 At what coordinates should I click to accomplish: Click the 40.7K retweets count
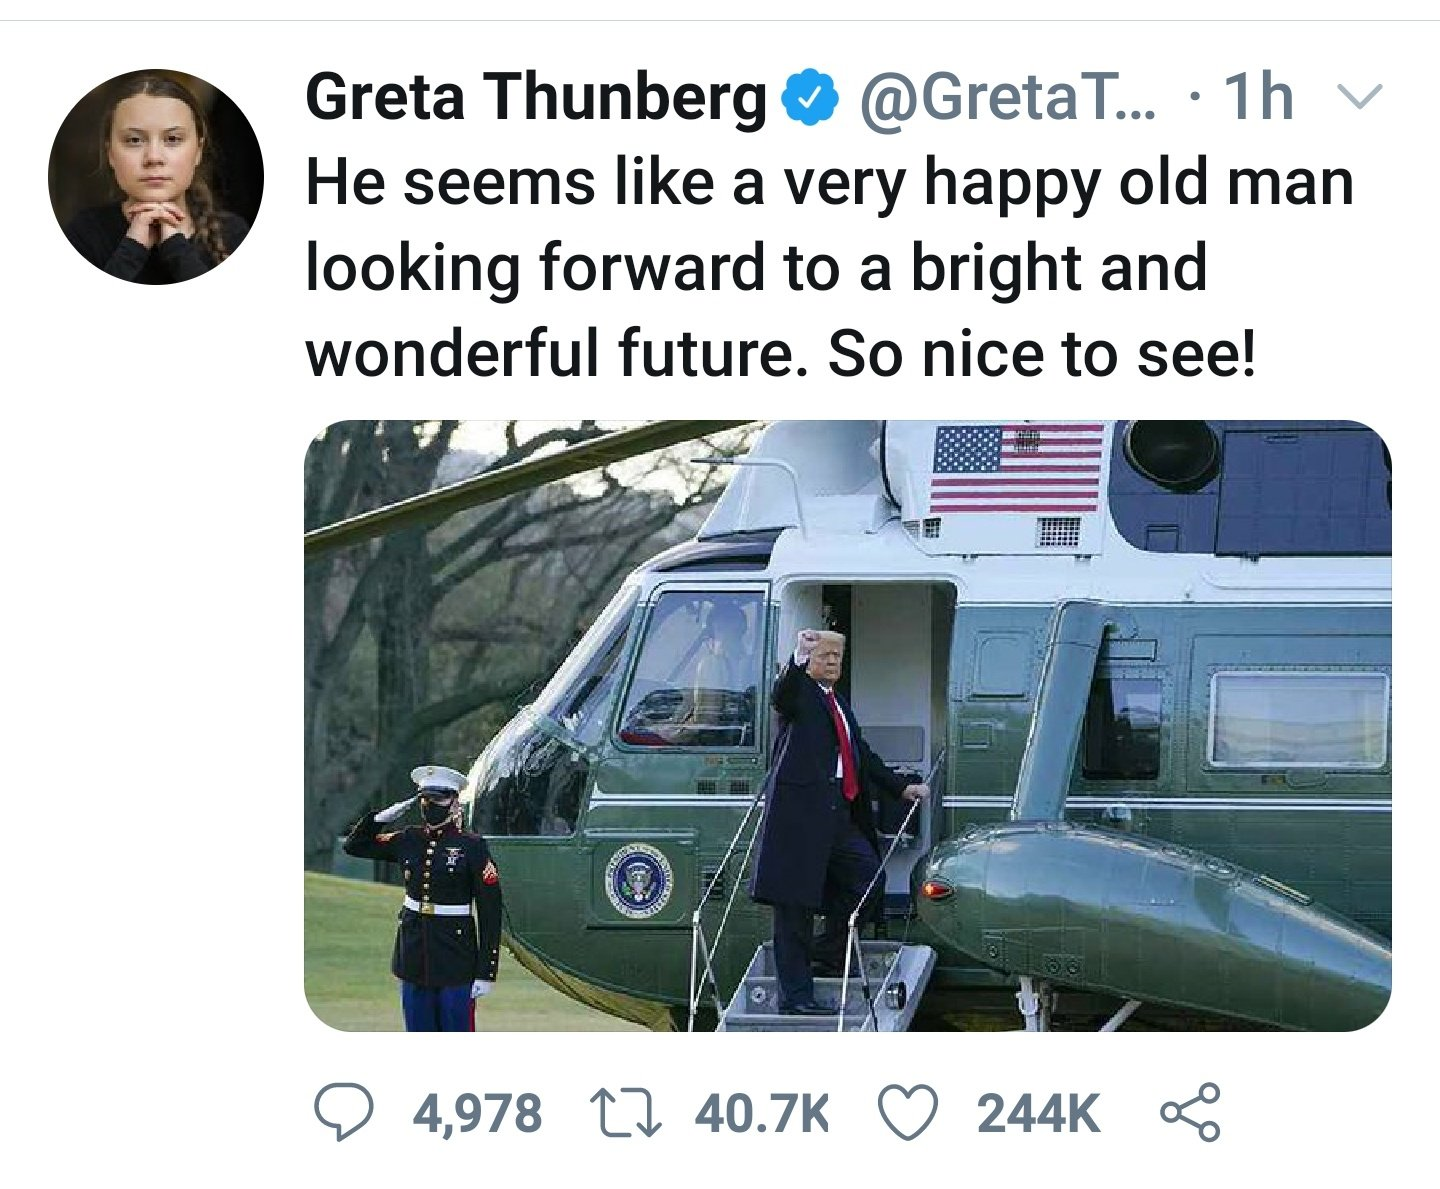(x=762, y=1113)
